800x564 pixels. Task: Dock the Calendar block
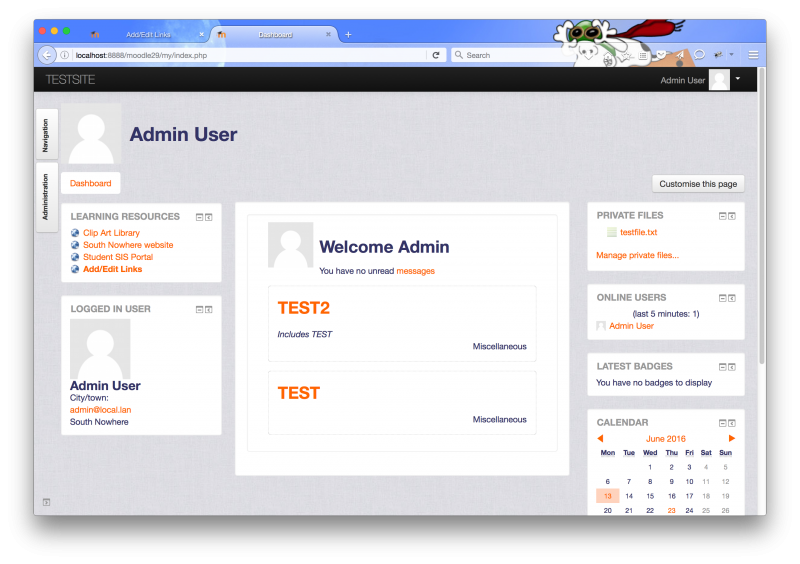tap(732, 423)
